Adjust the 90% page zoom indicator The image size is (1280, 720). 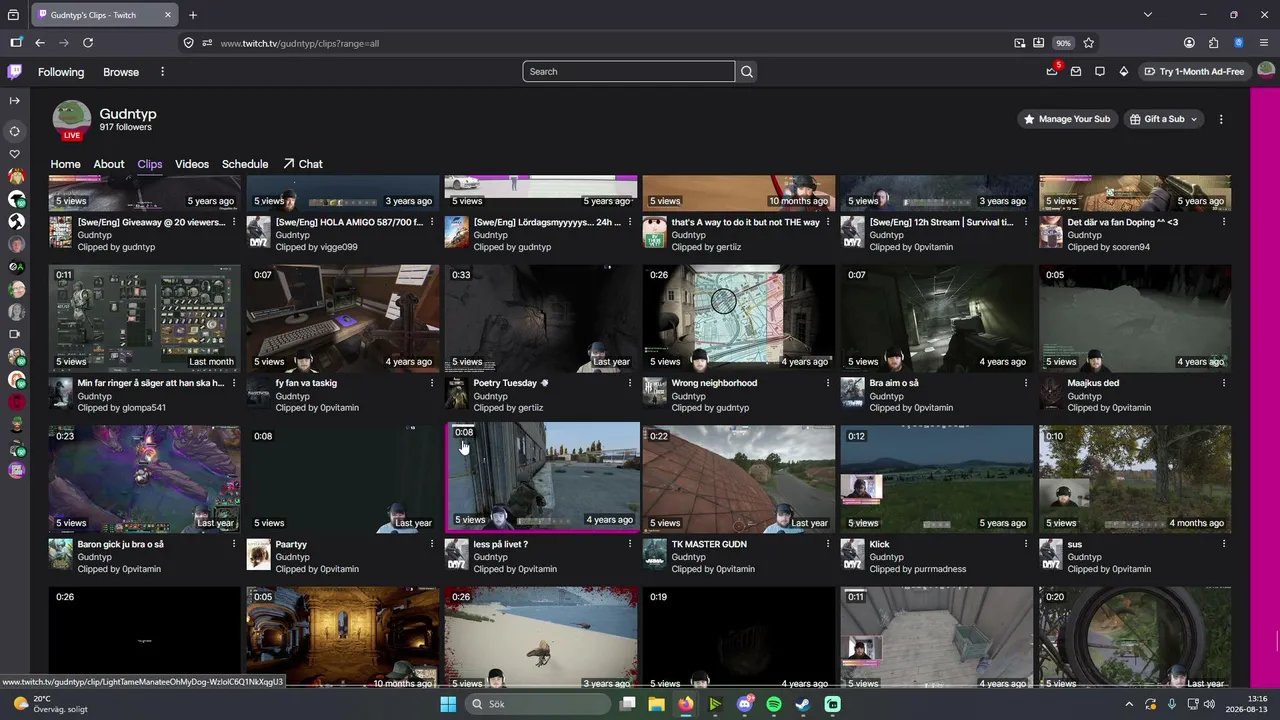(1063, 43)
